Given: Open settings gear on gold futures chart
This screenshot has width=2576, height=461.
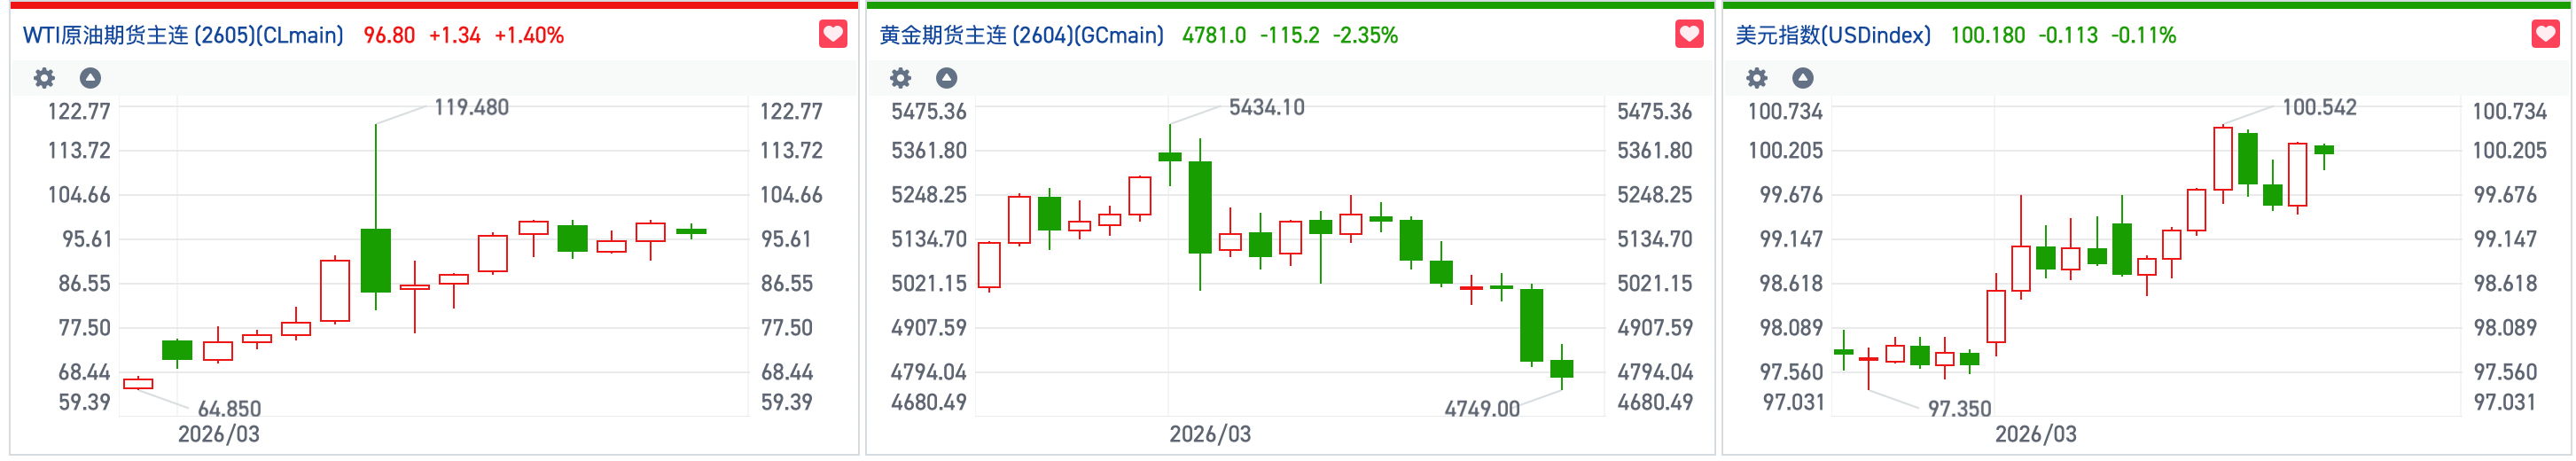Looking at the screenshot, I should pyautogui.click(x=900, y=78).
